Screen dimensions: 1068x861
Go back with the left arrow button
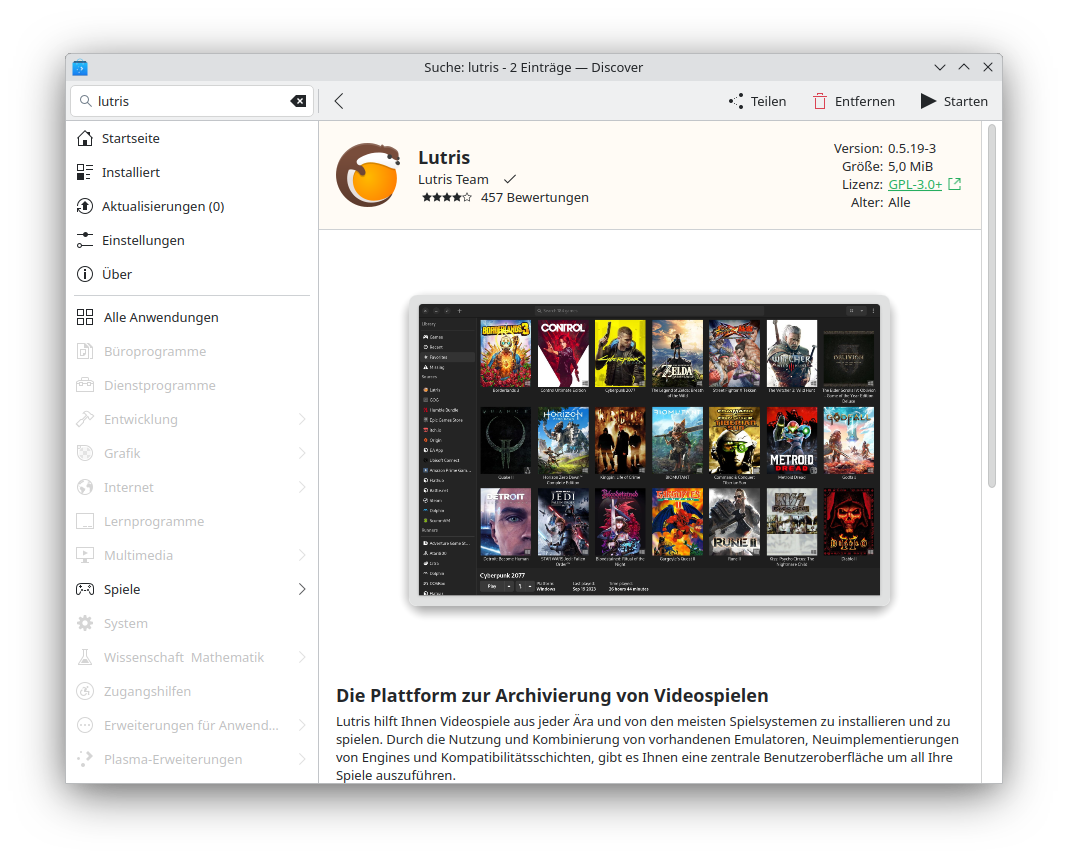click(339, 101)
